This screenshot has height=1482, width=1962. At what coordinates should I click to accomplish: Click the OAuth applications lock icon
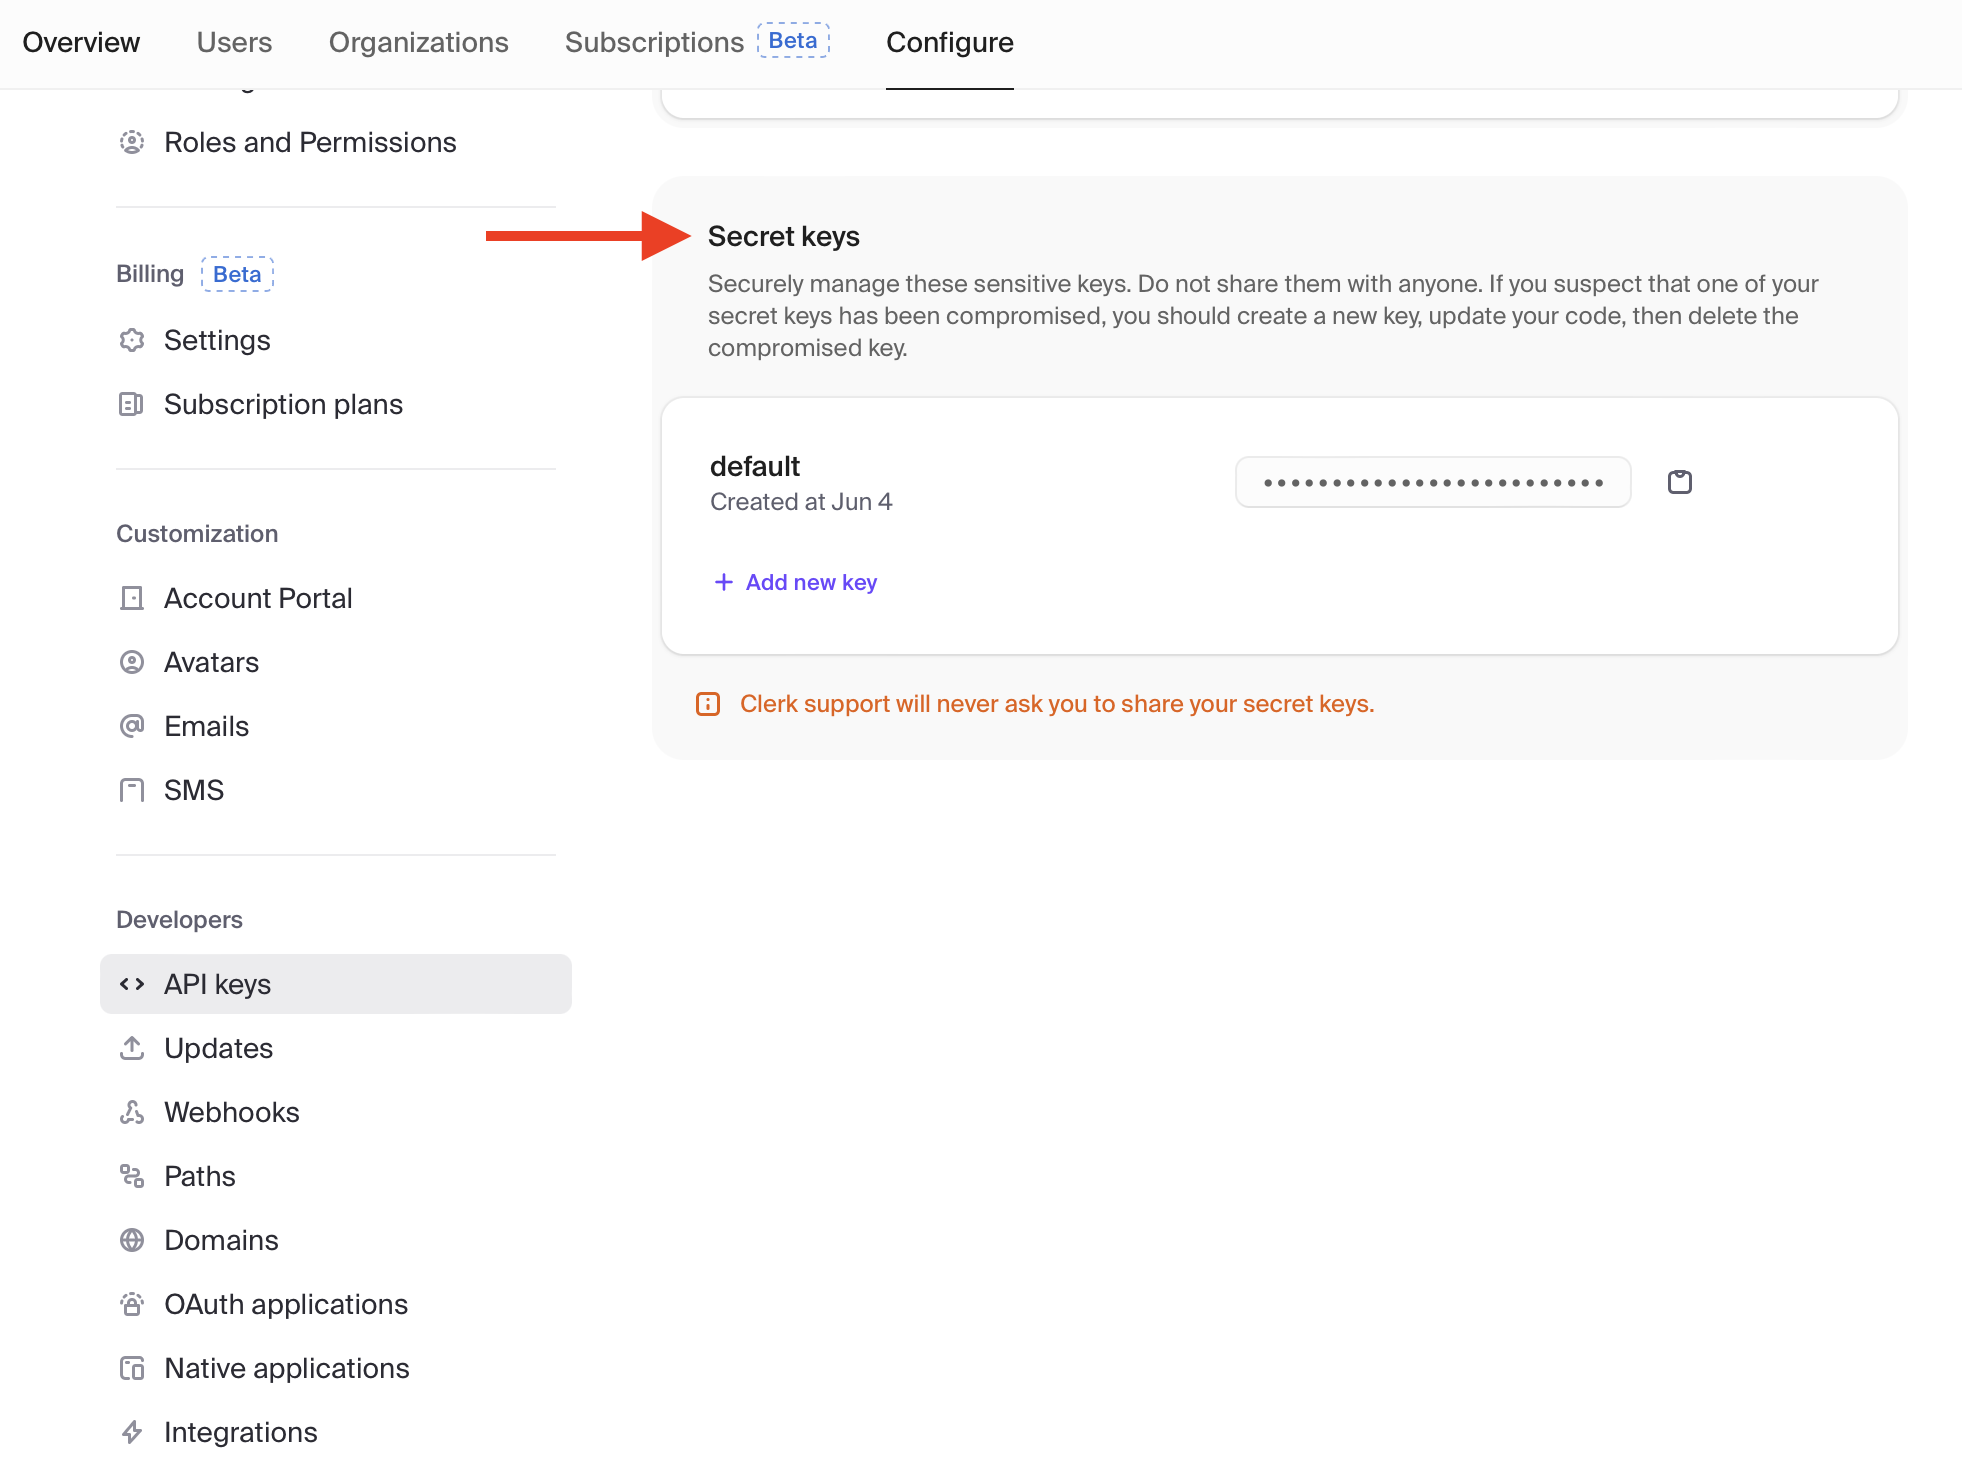[x=132, y=1304]
